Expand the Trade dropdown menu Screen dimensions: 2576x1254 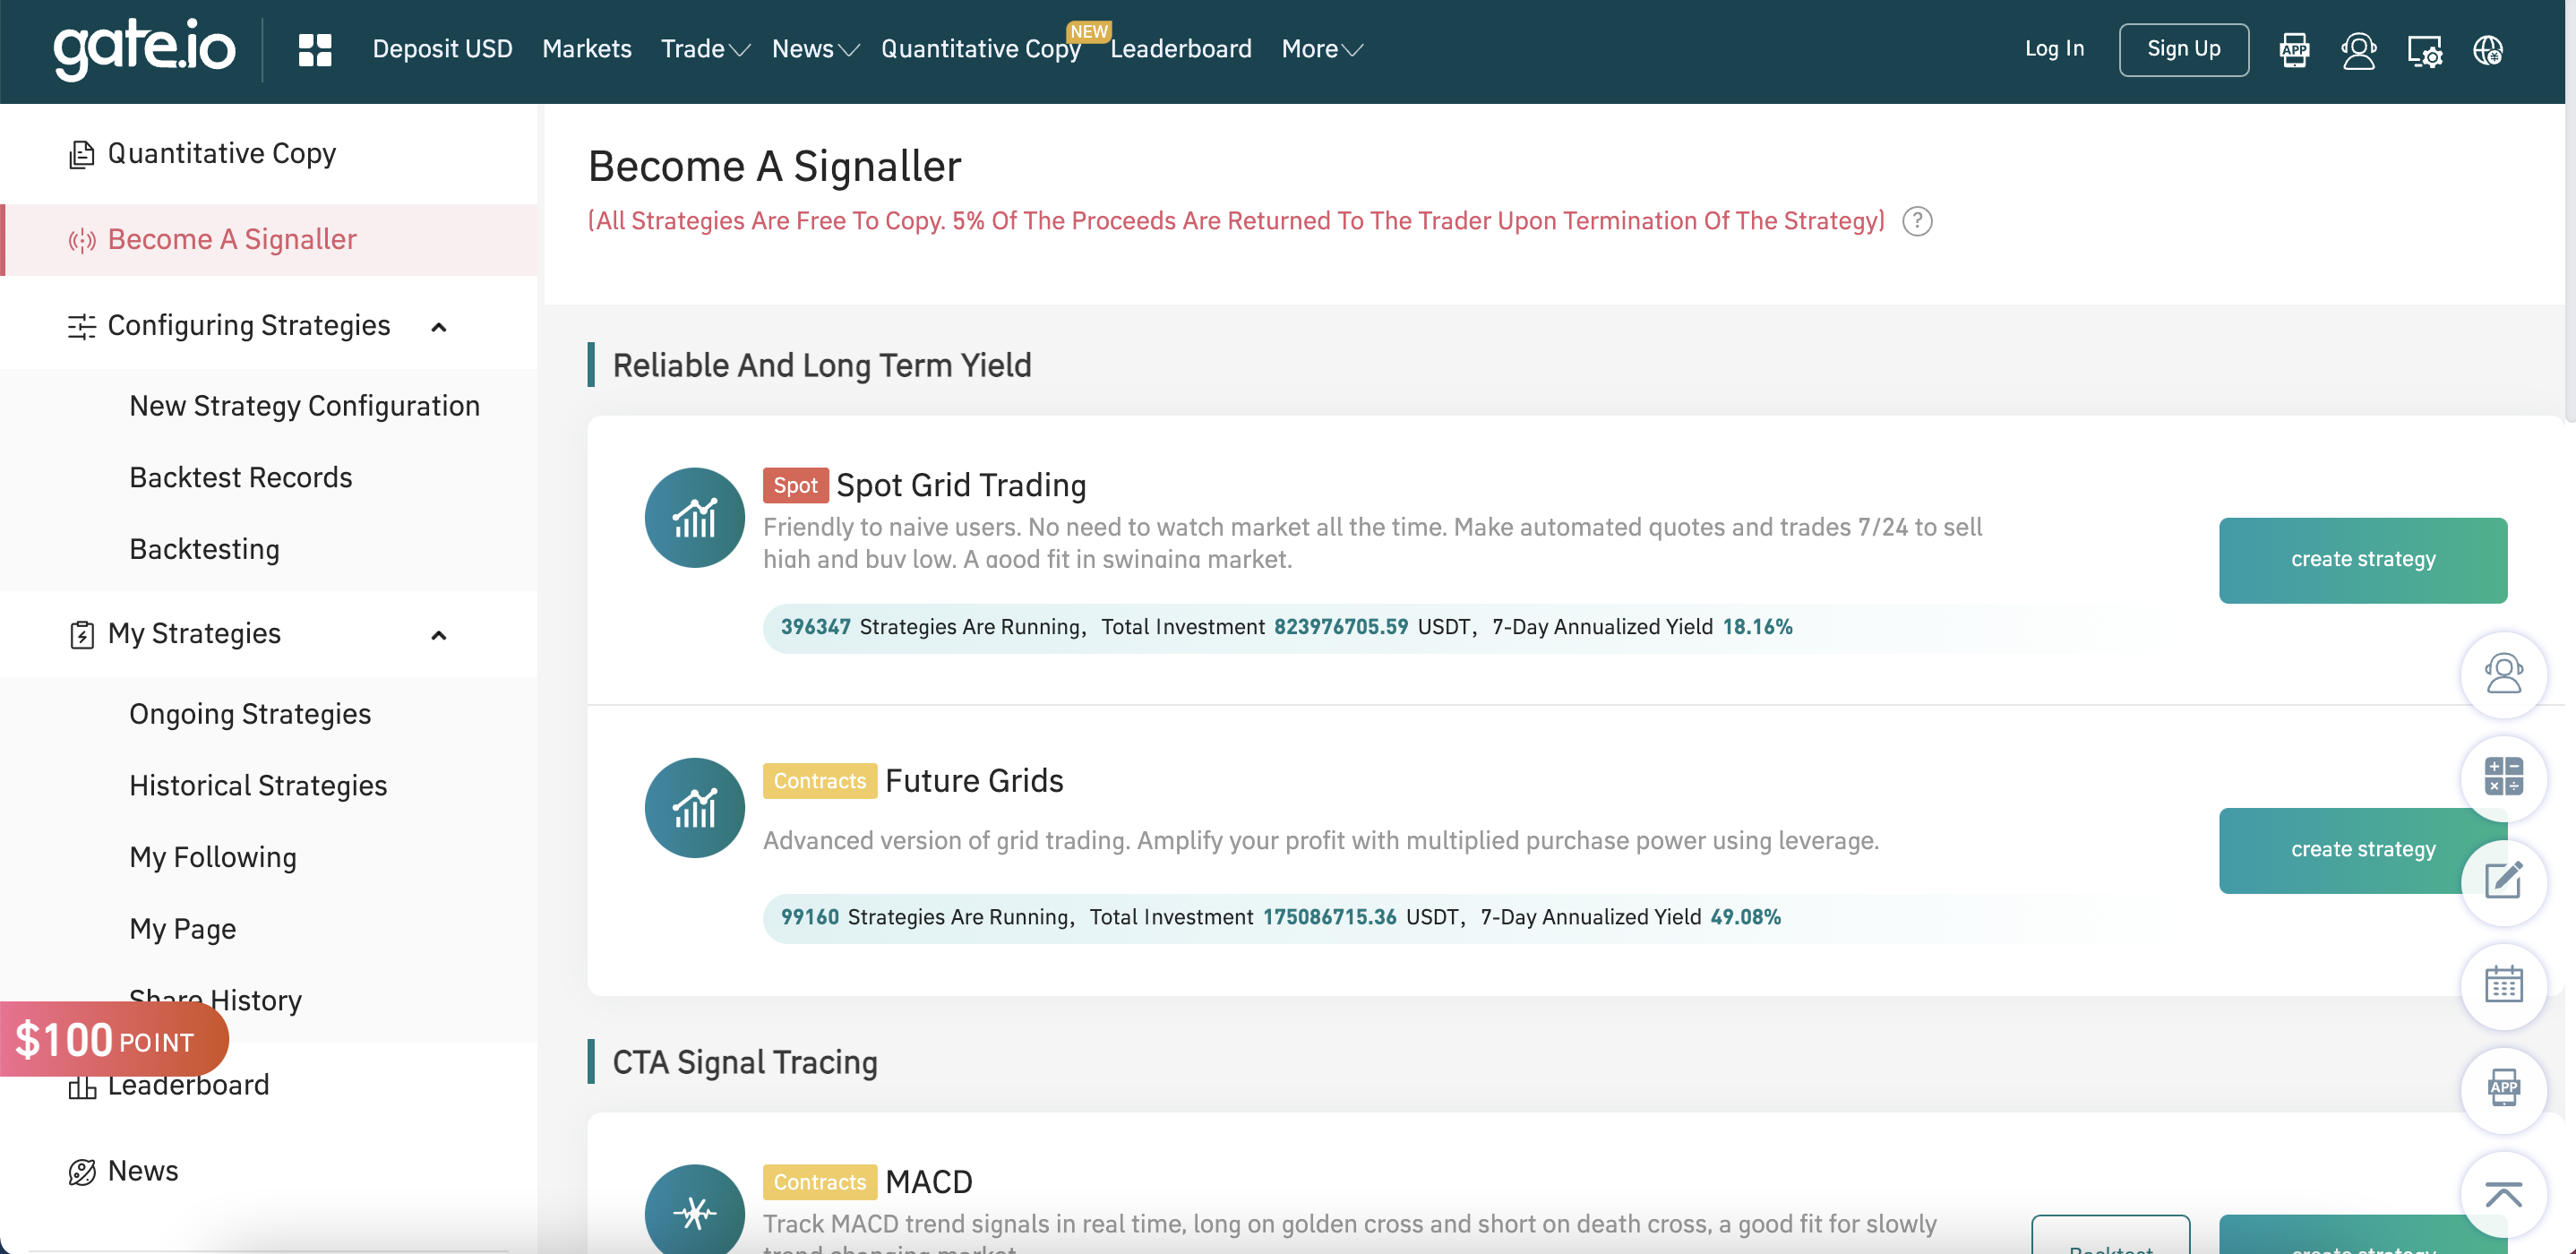(705, 49)
